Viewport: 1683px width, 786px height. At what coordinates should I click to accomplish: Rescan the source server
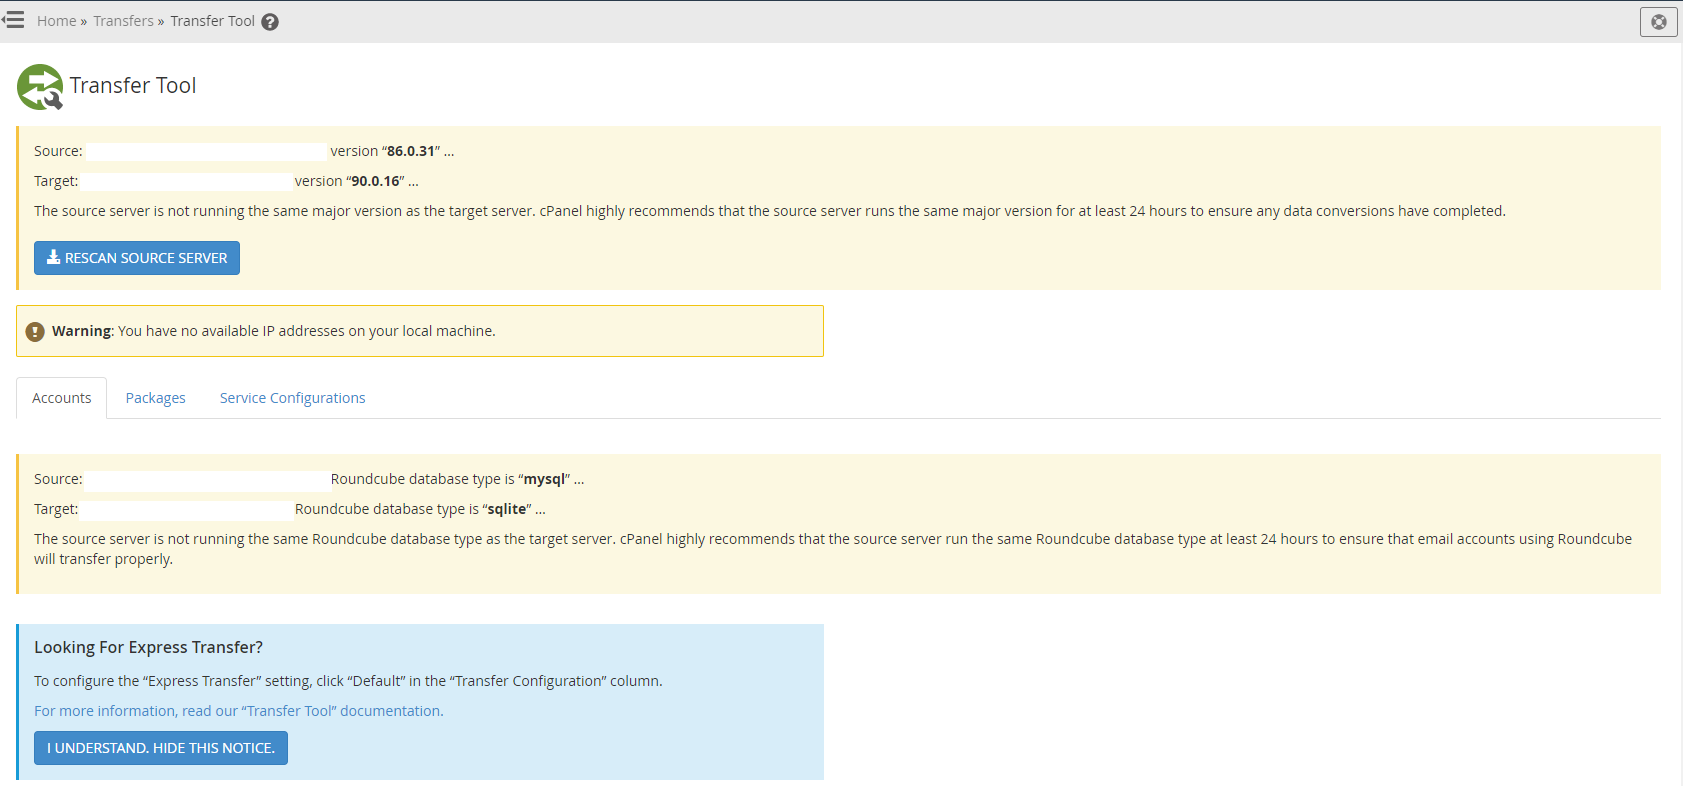coord(137,258)
